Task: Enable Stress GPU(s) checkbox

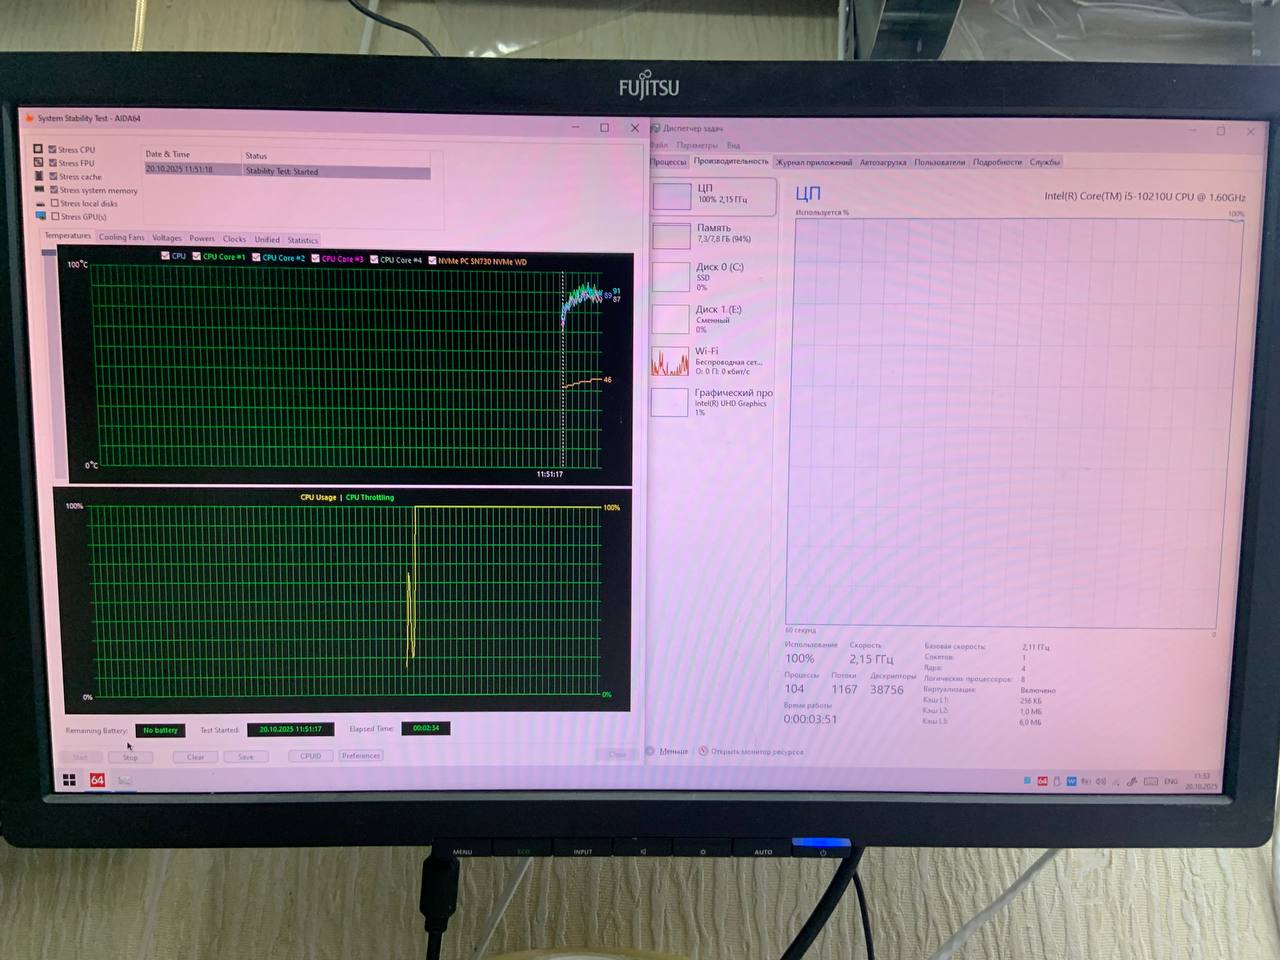Action: tap(55, 216)
